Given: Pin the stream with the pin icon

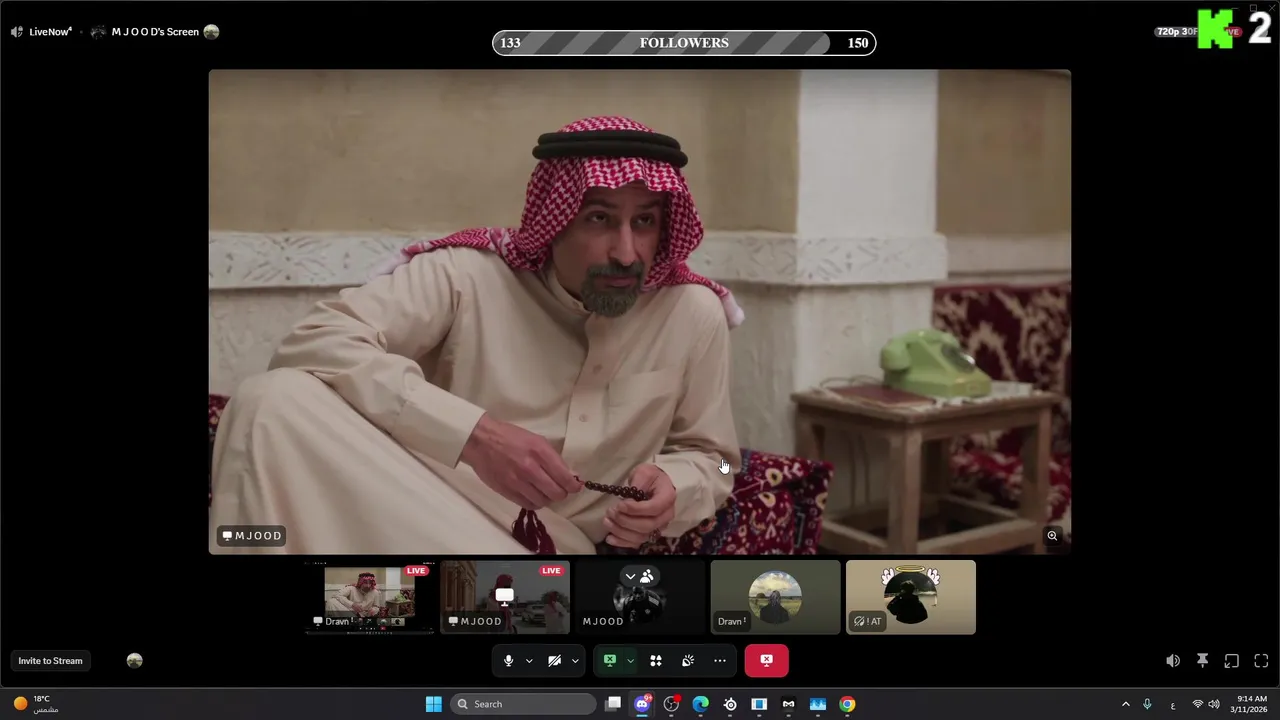Looking at the screenshot, I should tap(1203, 661).
